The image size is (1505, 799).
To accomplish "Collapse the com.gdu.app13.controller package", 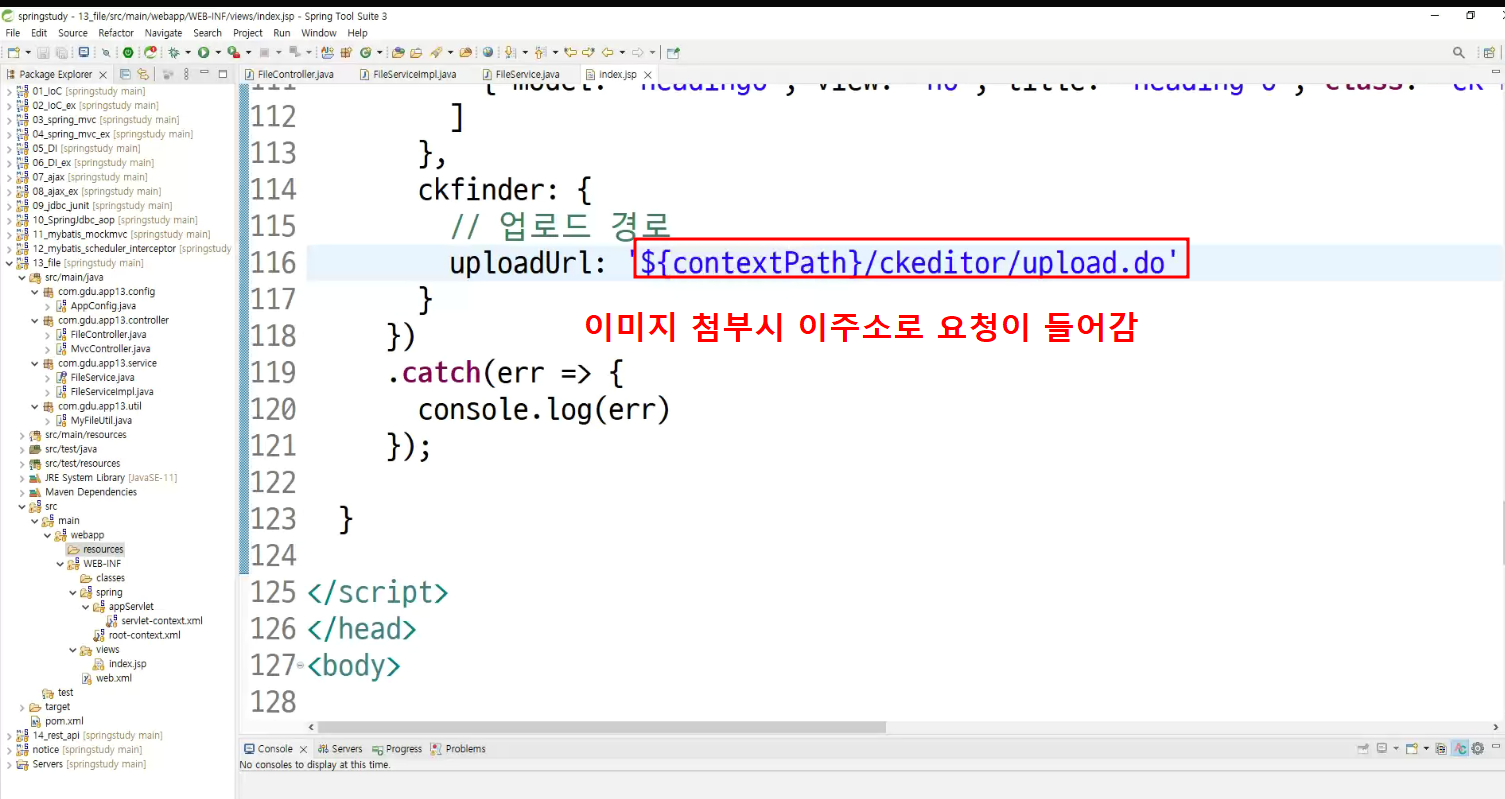I will (x=35, y=320).
